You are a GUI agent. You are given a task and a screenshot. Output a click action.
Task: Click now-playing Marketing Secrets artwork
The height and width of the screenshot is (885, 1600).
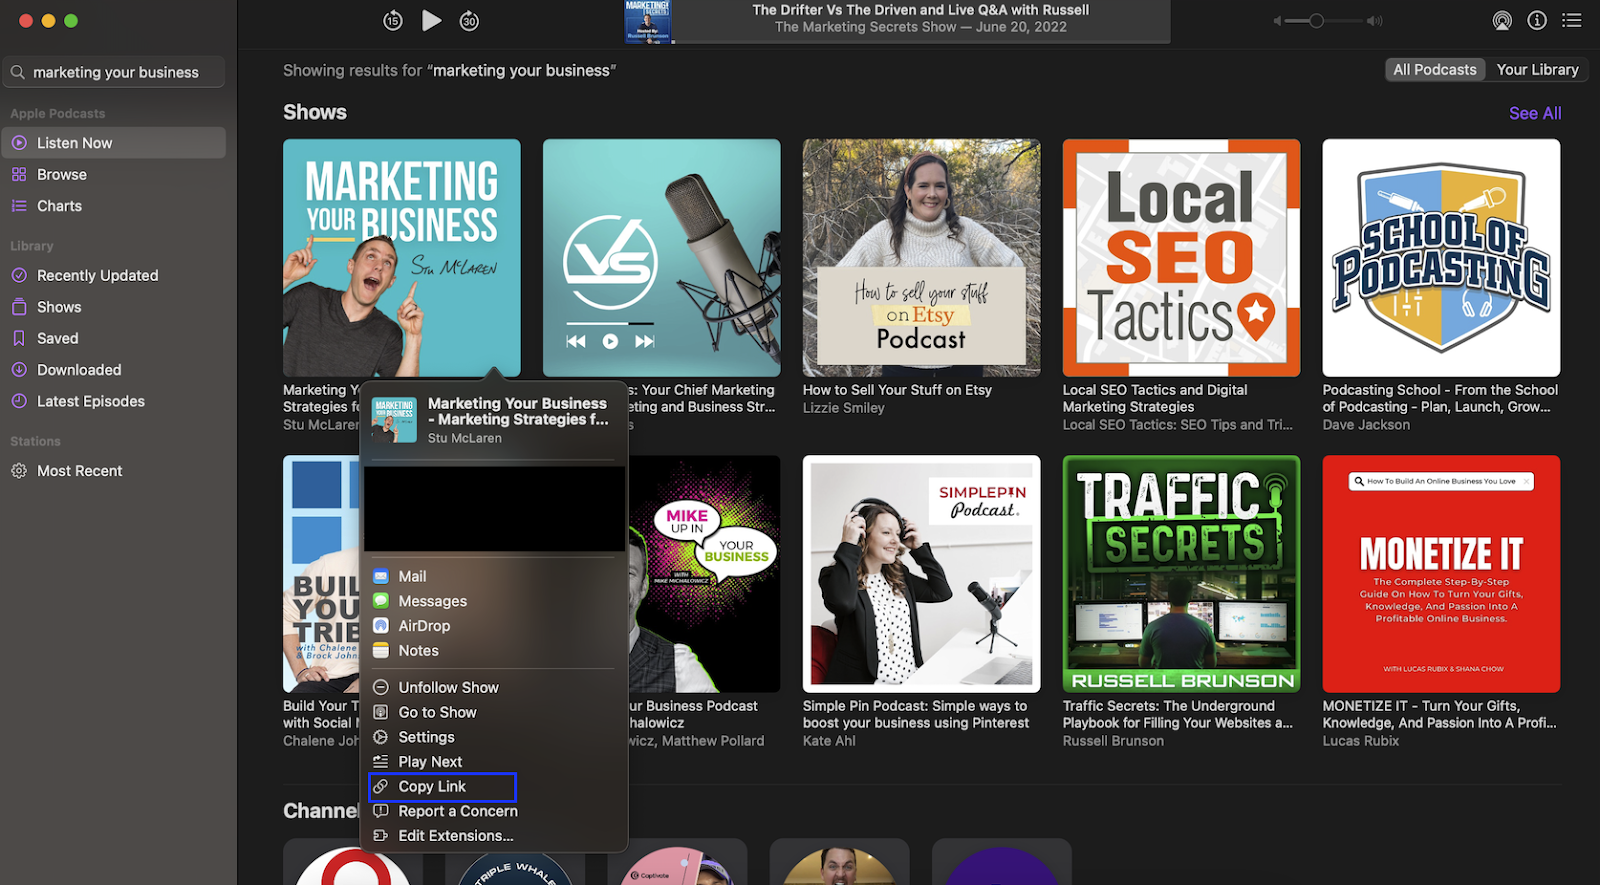[x=648, y=21]
